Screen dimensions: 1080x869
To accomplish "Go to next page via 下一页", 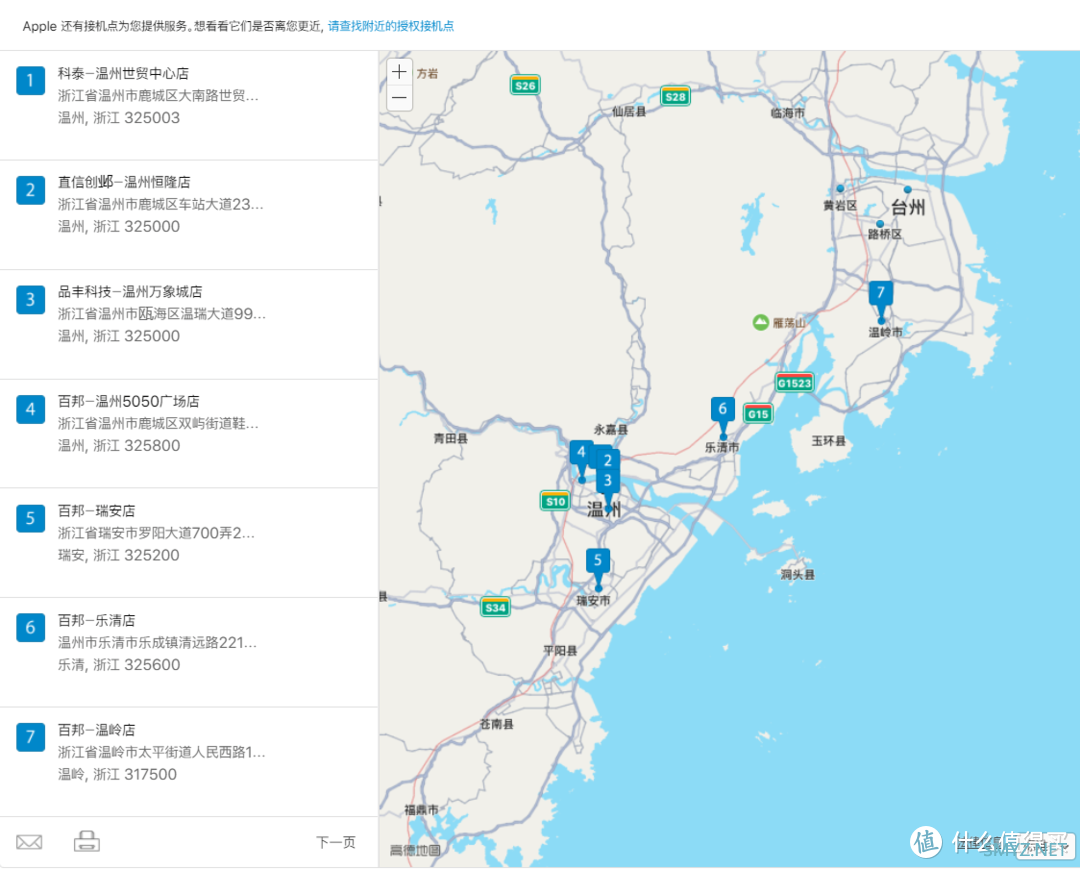I will click(335, 842).
